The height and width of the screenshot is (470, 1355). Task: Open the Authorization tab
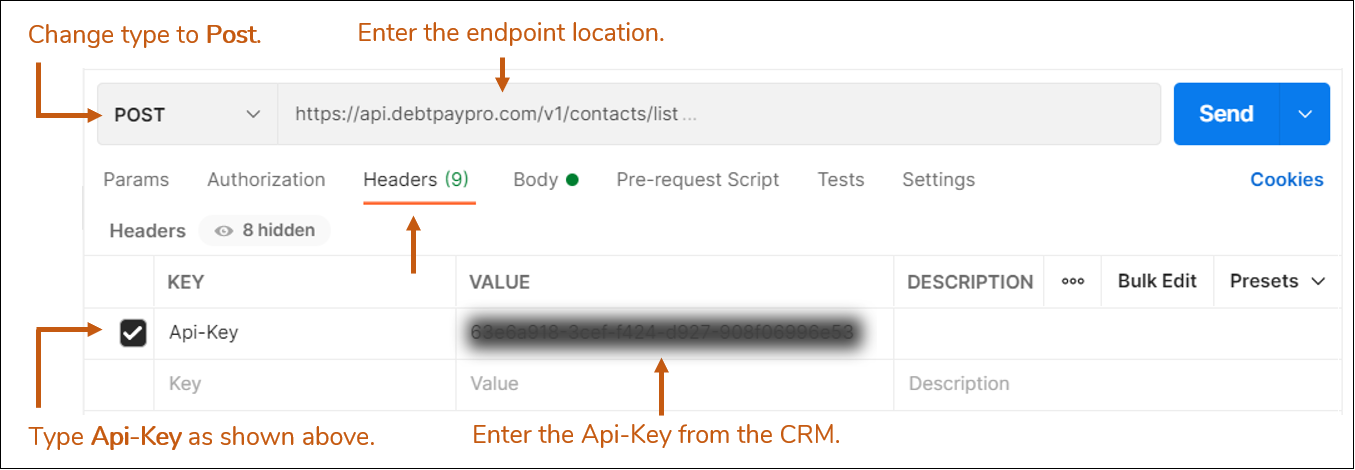click(x=266, y=180)
